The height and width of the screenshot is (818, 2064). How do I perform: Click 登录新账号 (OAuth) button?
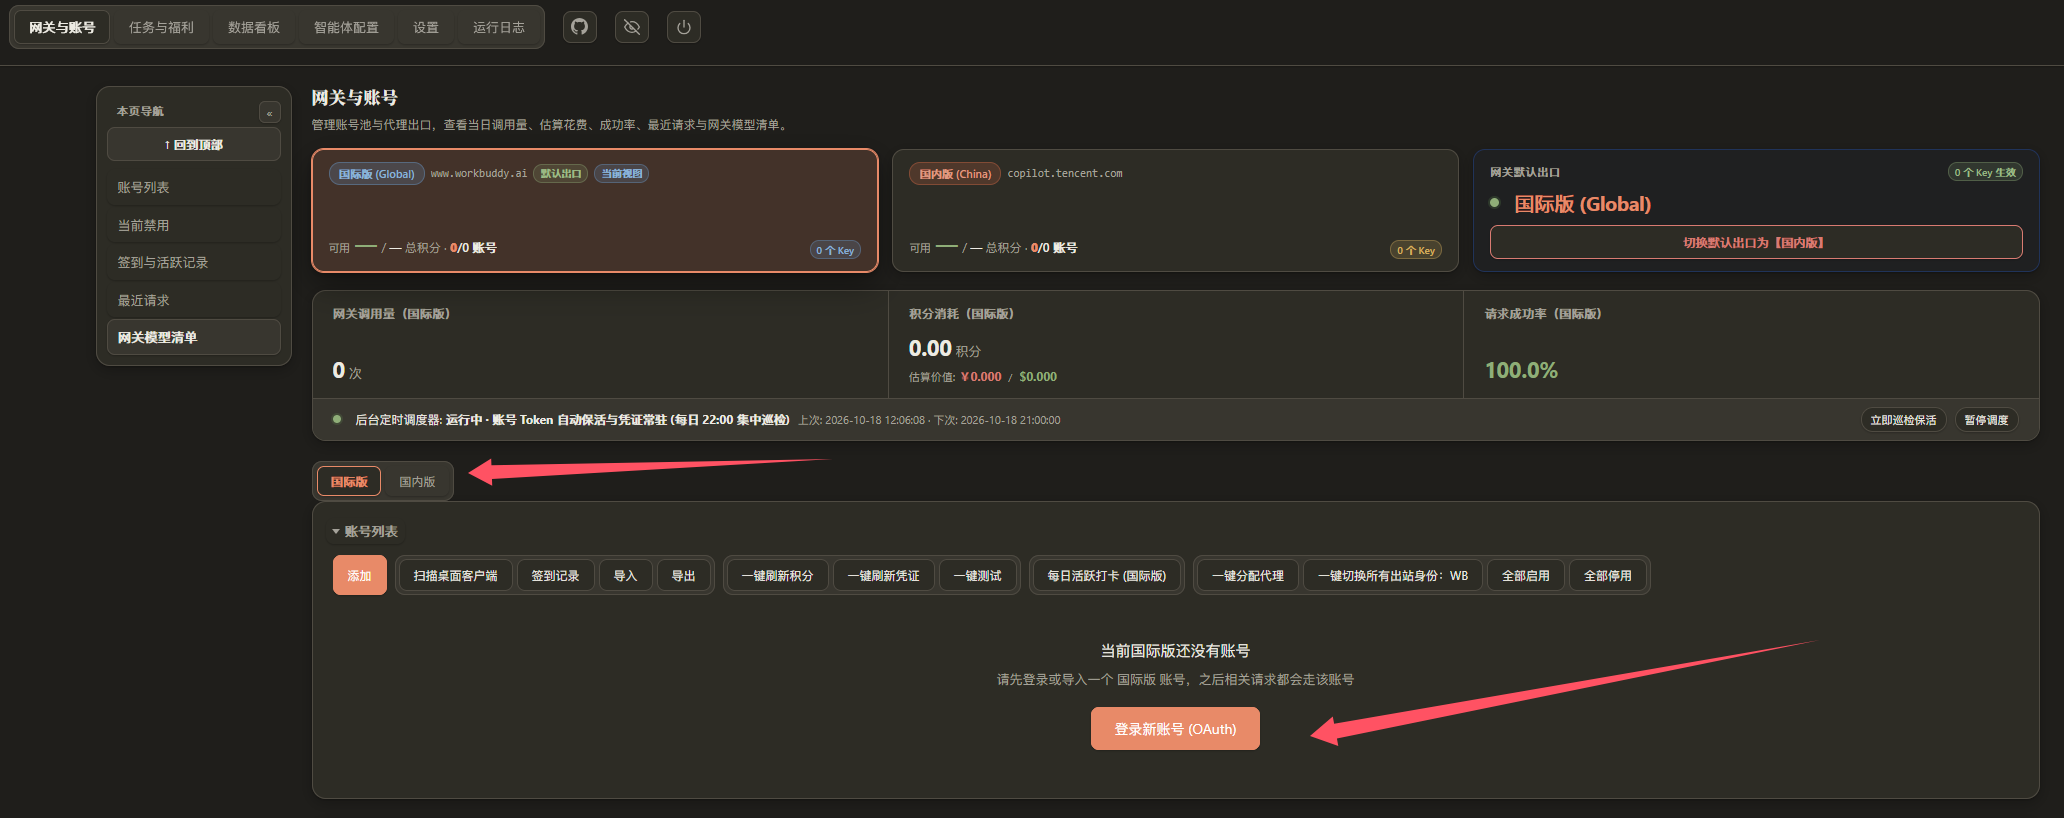1175,729
